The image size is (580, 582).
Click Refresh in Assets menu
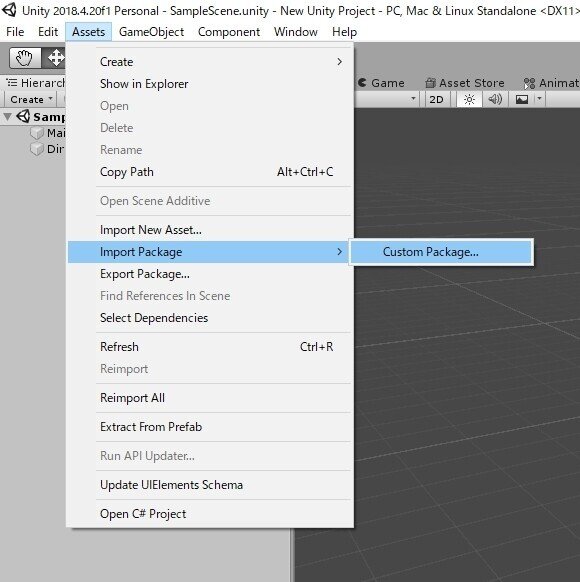coord(209,347)
